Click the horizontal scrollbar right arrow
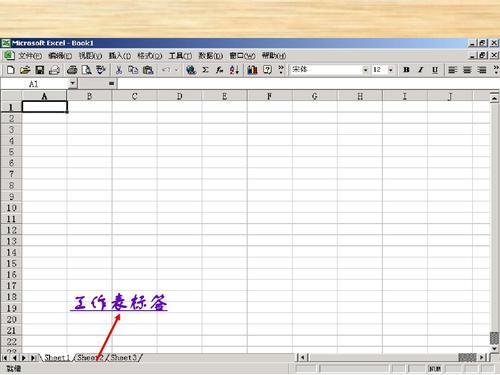This screenshot has height=375, width=500. [x=482, y=358]
